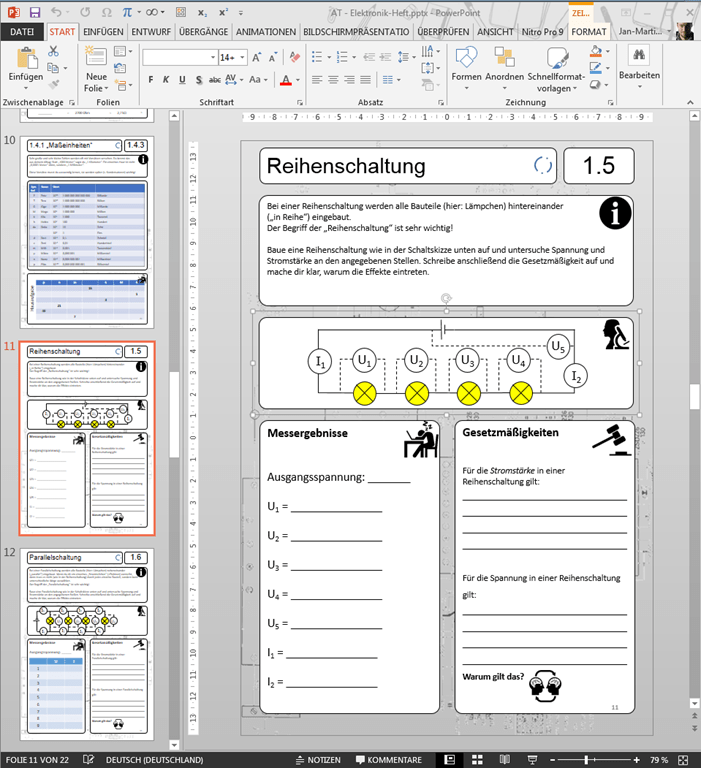This screenshot has width=701, height=768.
Task: Toggle underline U formatting
Action: pyautogui.click(x=182, y=80)
